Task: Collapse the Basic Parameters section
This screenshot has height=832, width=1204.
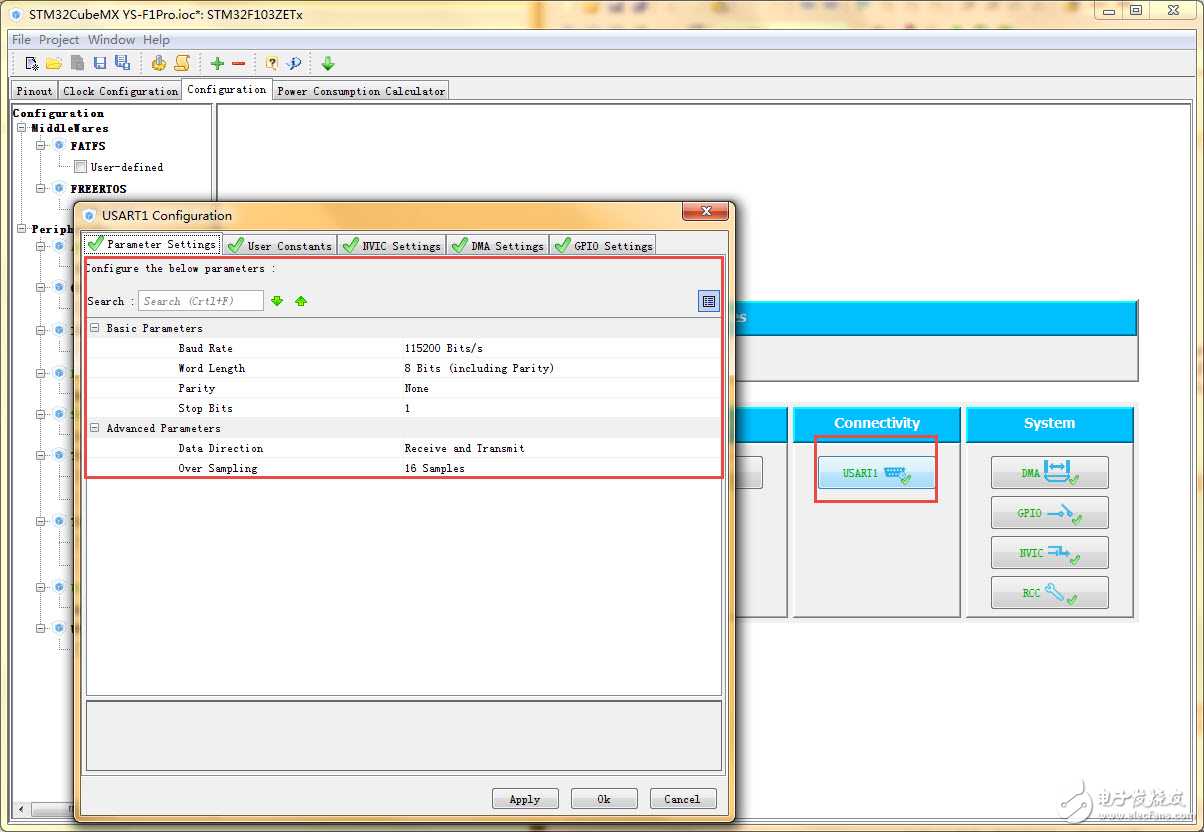Action: click(95, 328)
